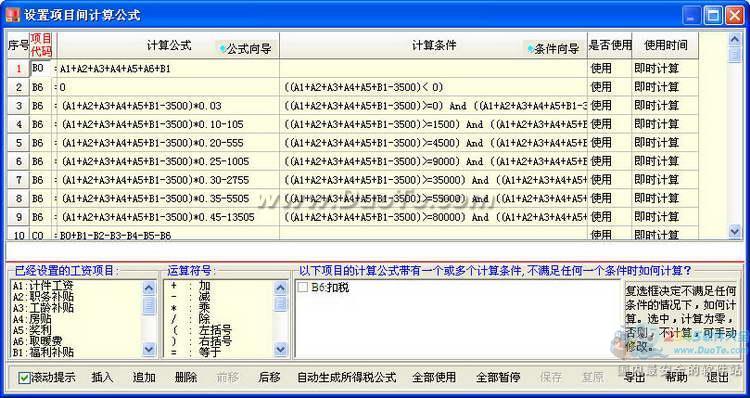Click operators list up arrow
Screen dimensions: 750x398
281,287
